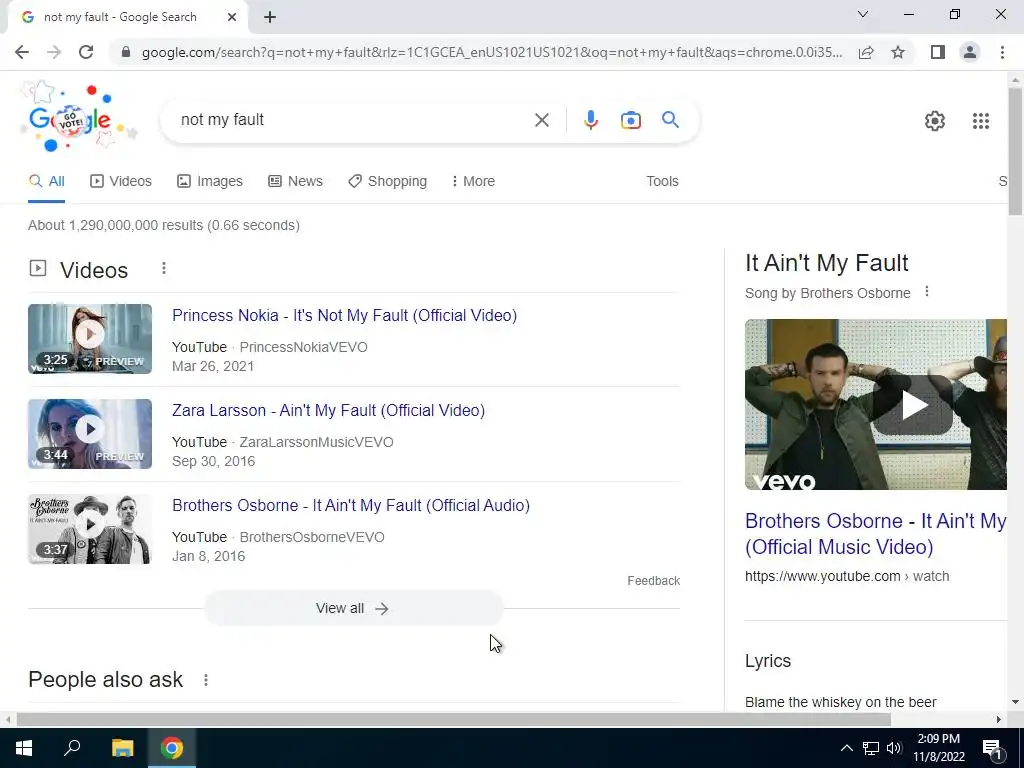Screen dimensions: 1024x768
Task: Click the horizontal scrollbar right arrow
Action: (999, 719)
